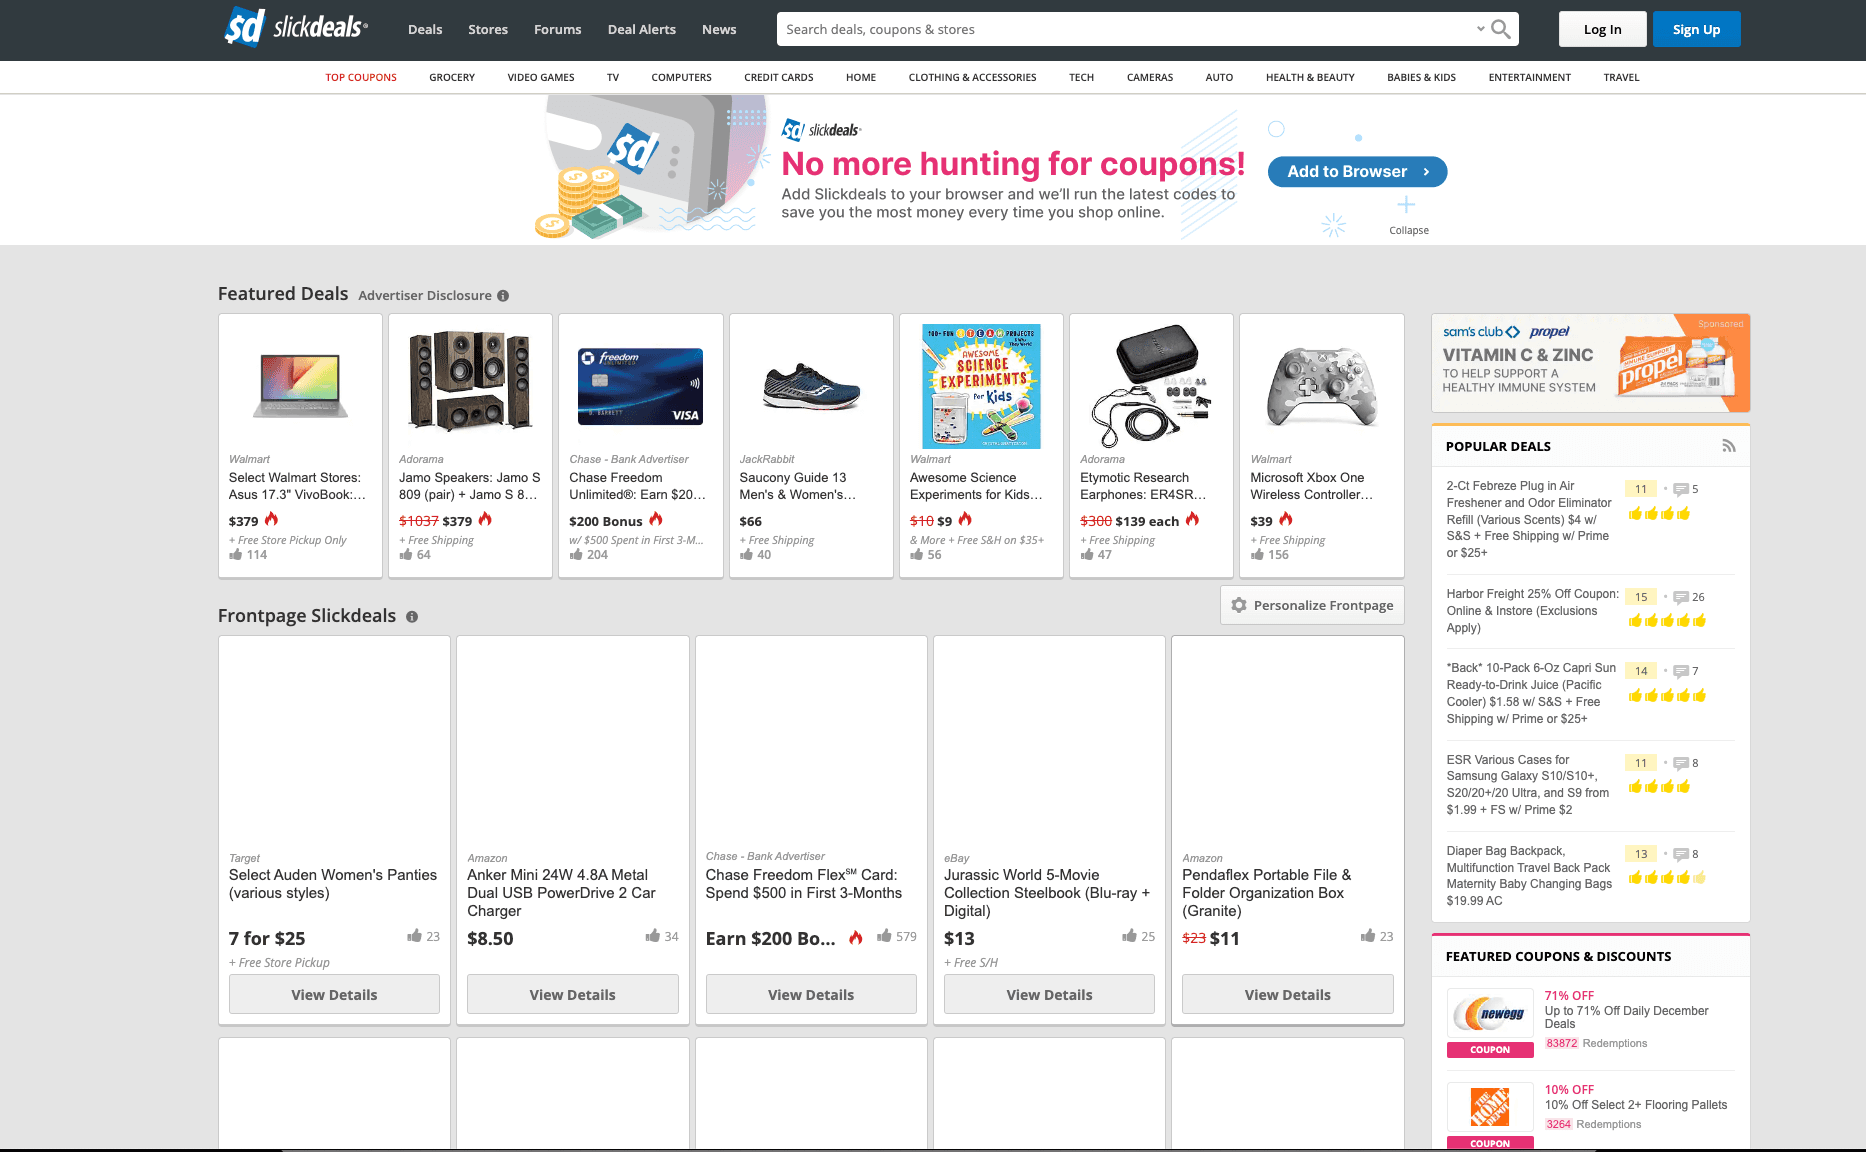The width and height of the screenshot is (1866, 1152).
Task: Click thumbs-up icon on Saucony Guide 13 deal
Action: pyautogui.click(x=746, y=554)
